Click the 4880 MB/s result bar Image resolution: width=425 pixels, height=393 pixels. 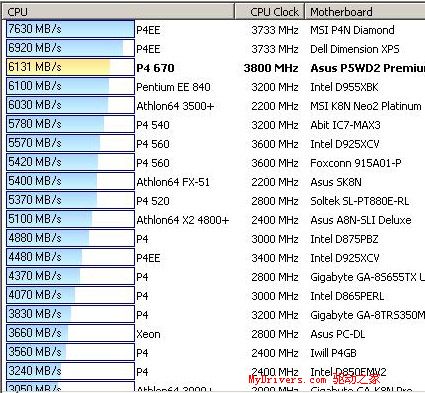click(x=70, y=238)
